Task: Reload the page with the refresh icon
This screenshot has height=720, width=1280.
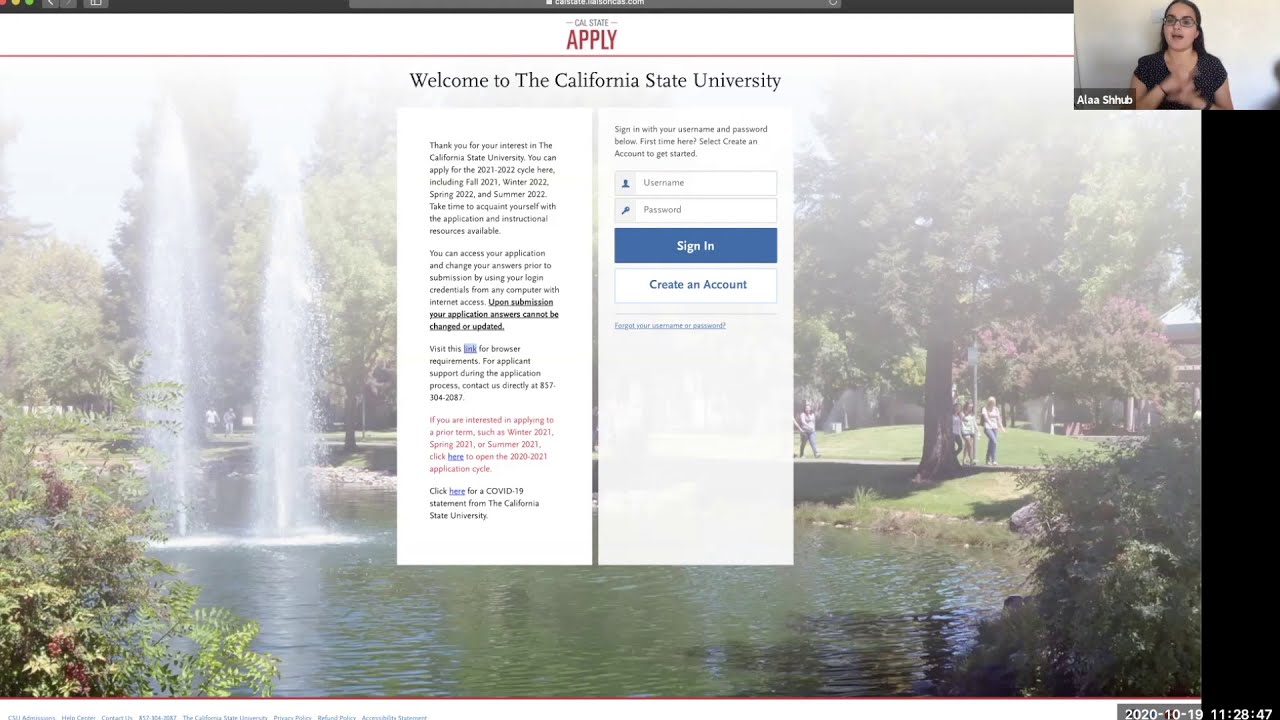Action: (832, 3)
